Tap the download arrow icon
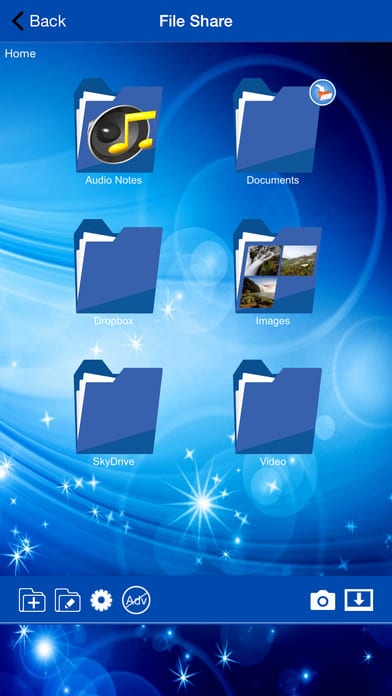 tap(359, 600)
